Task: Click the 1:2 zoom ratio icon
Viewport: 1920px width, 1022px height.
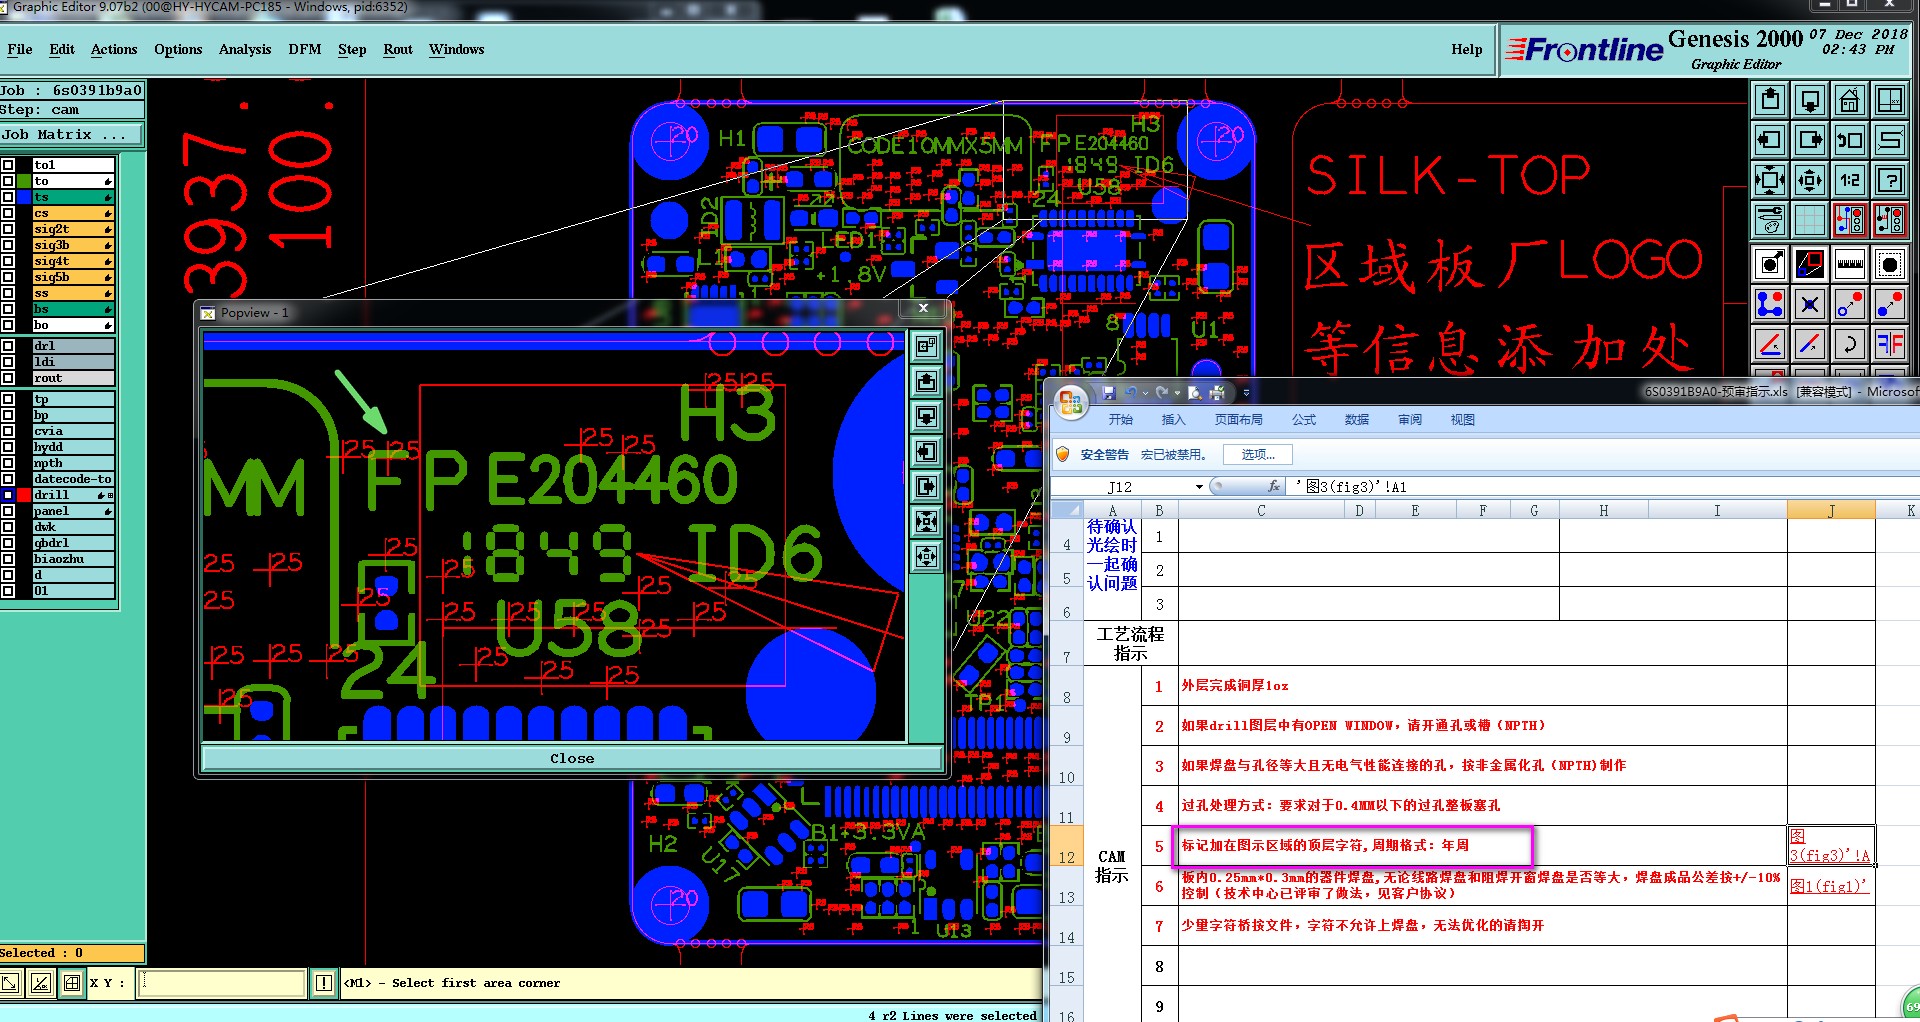Action: click(1850, 180)
